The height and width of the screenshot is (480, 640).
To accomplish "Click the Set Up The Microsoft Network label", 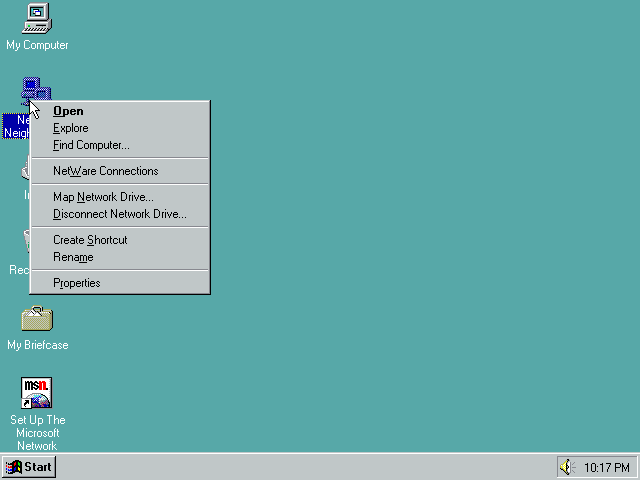I will pos(38,433).
